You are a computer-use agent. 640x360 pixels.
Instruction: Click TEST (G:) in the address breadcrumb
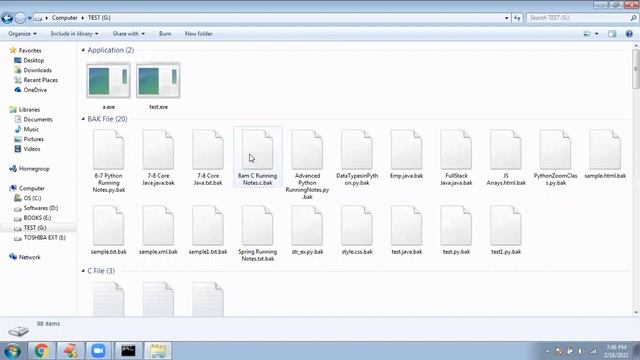pyautogui.click(x=99, y=18)
